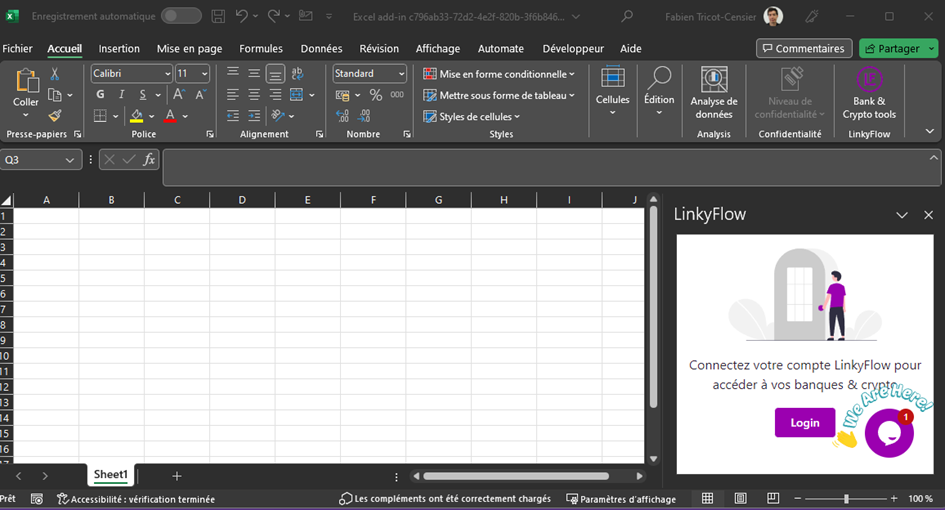Screen dimensions: 945x510
Task: Apply italic formatting
Action: coord(121,94)
